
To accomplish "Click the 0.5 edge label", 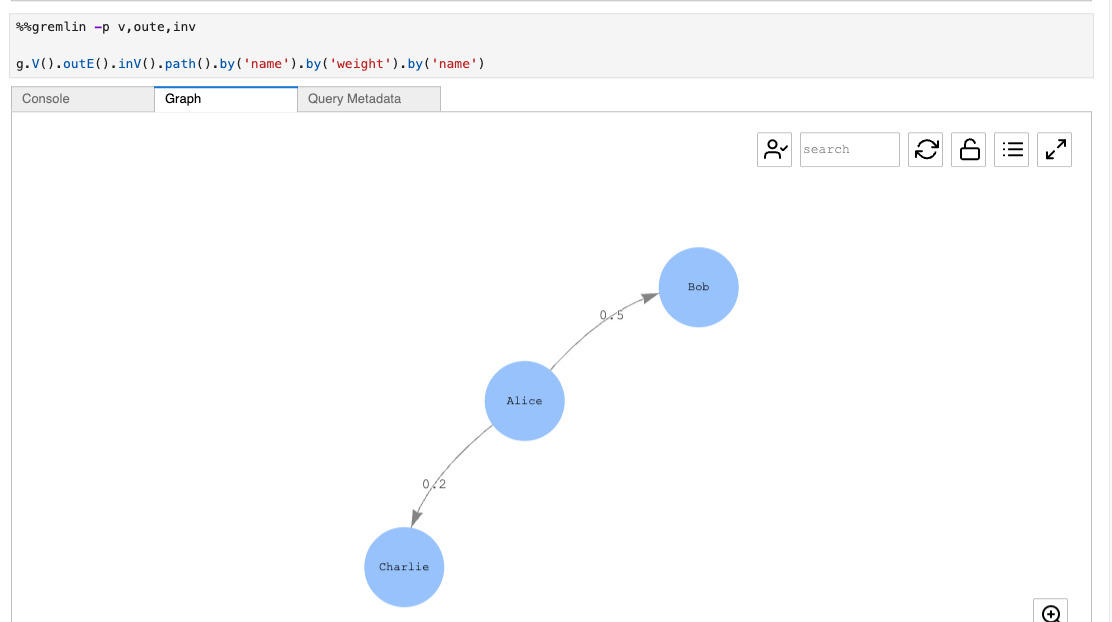I will [x=612, y=315].
